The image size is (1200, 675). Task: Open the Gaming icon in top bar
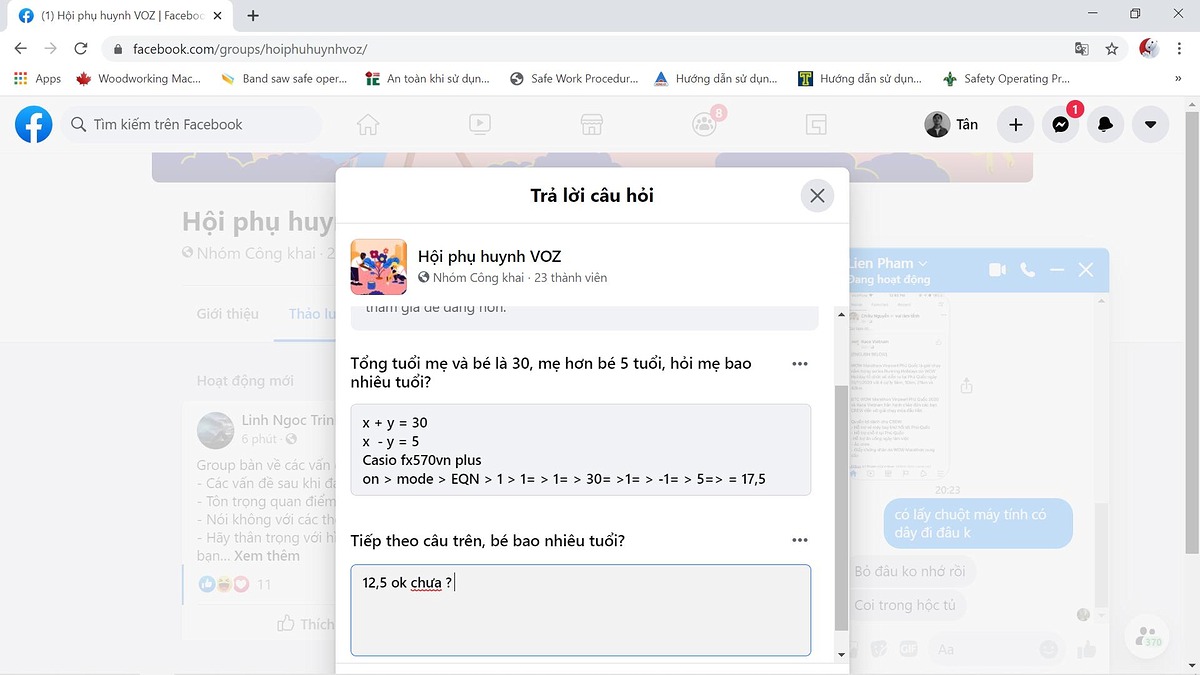click(816, 124)
